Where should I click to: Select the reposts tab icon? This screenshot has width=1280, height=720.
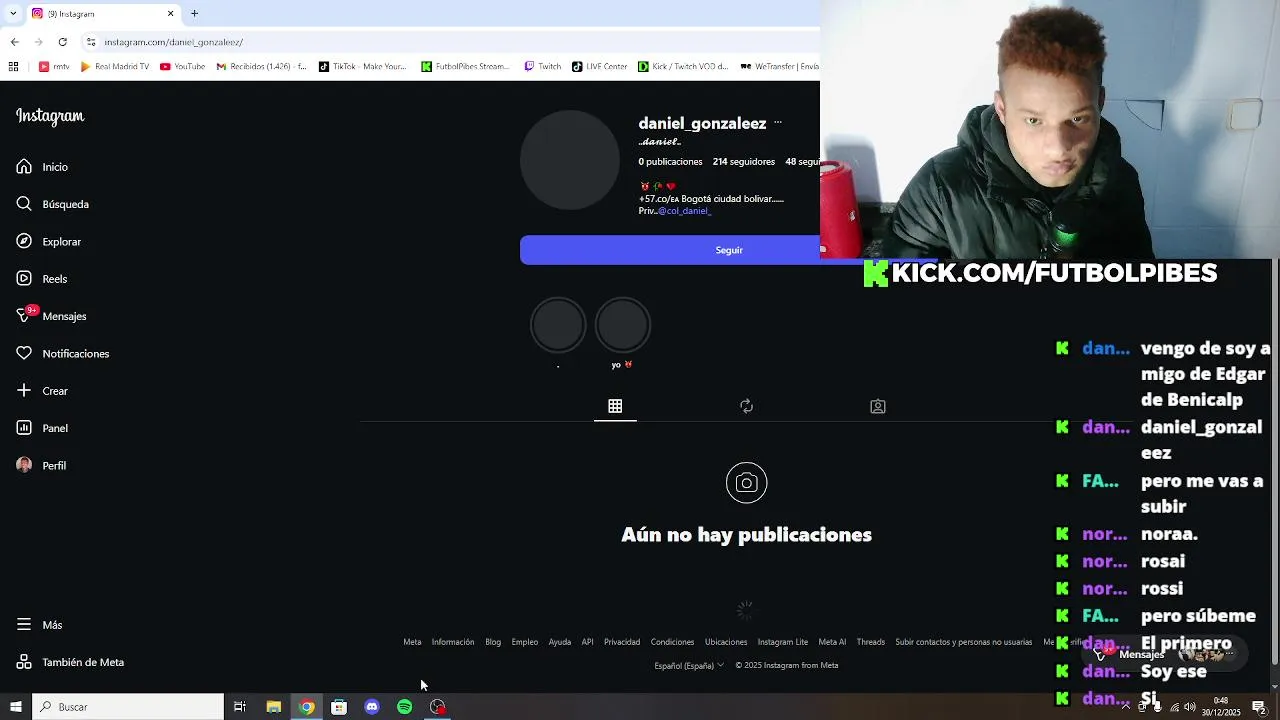746,406
